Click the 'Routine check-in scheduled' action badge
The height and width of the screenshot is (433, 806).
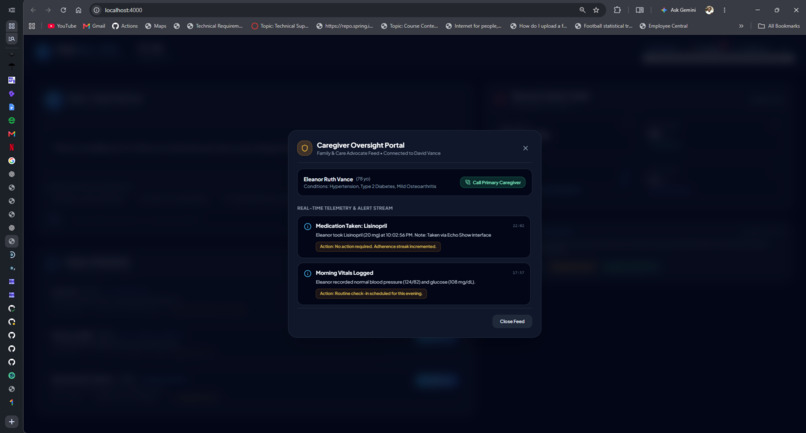(371, 294)
